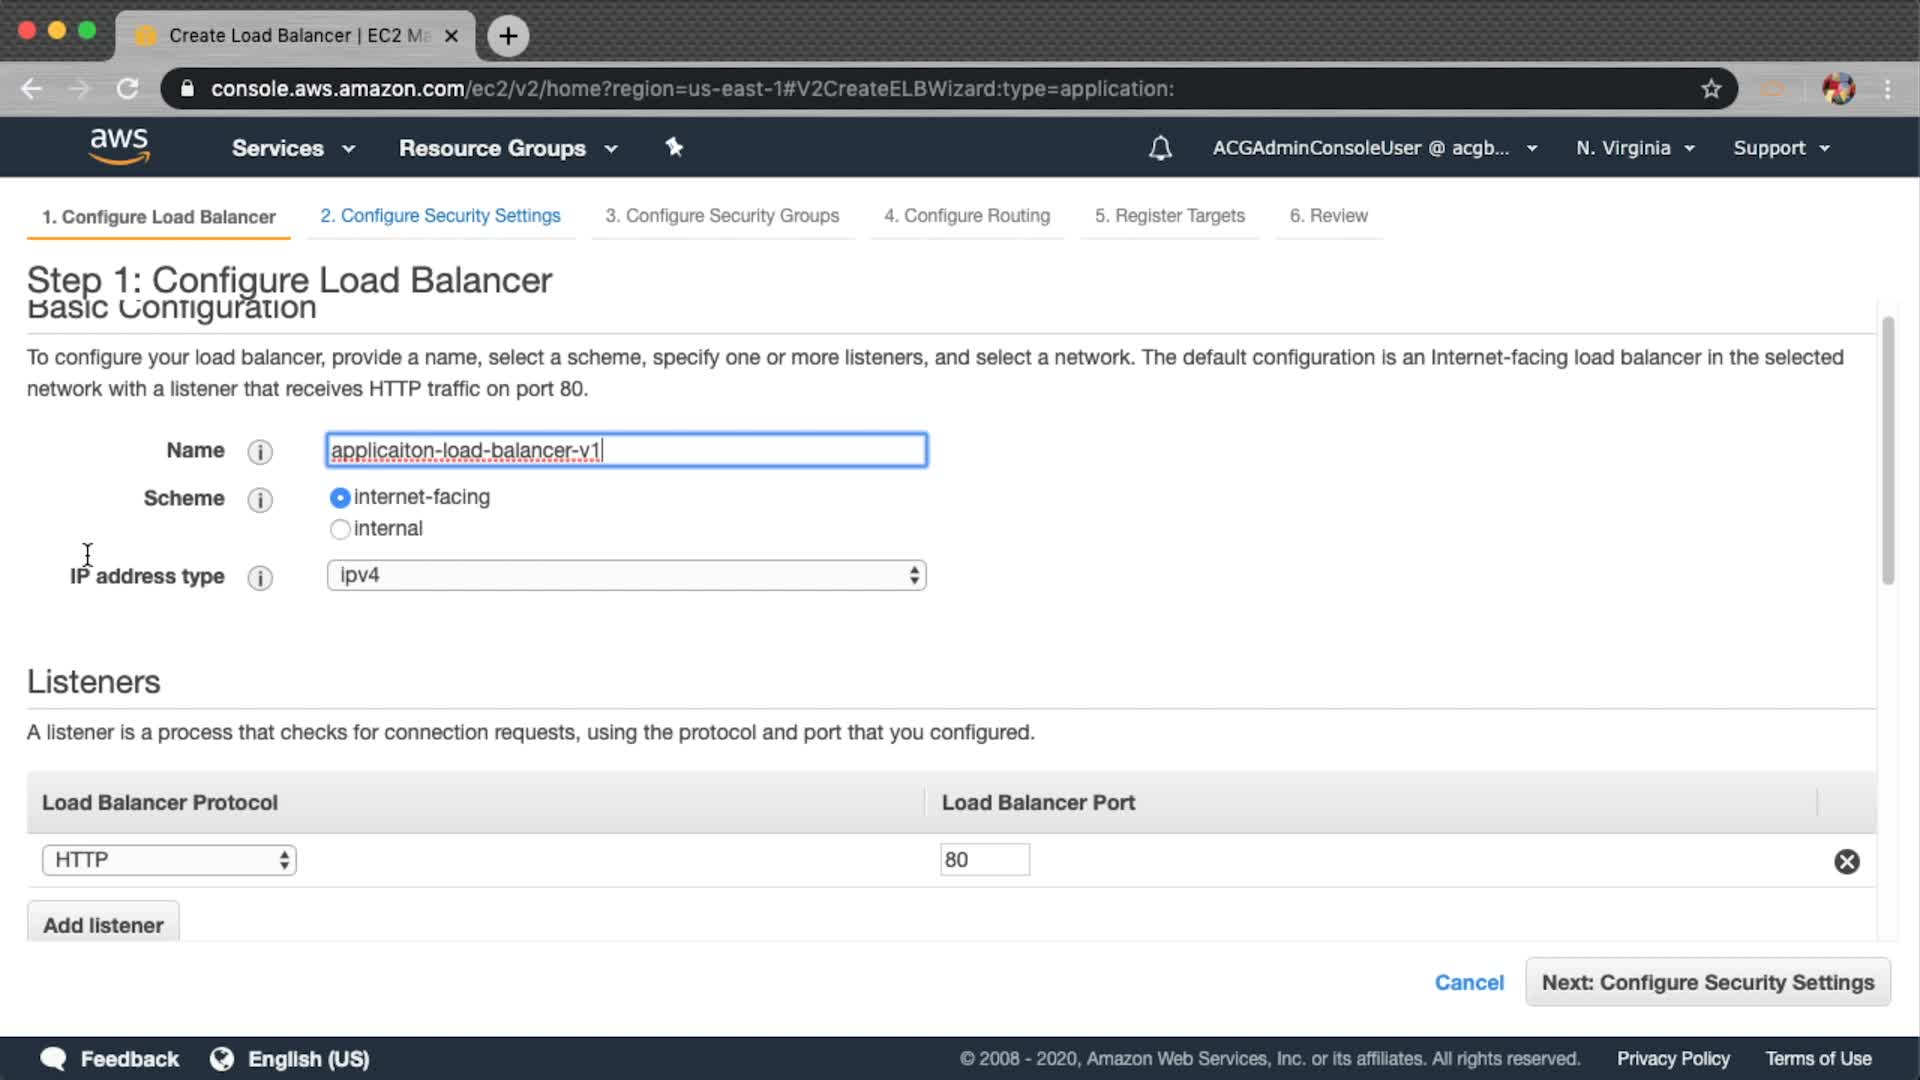Click the info icon next to Name
This screenshot has width=1920, height=1080.
pyautogui.click(x=260, y=452)
